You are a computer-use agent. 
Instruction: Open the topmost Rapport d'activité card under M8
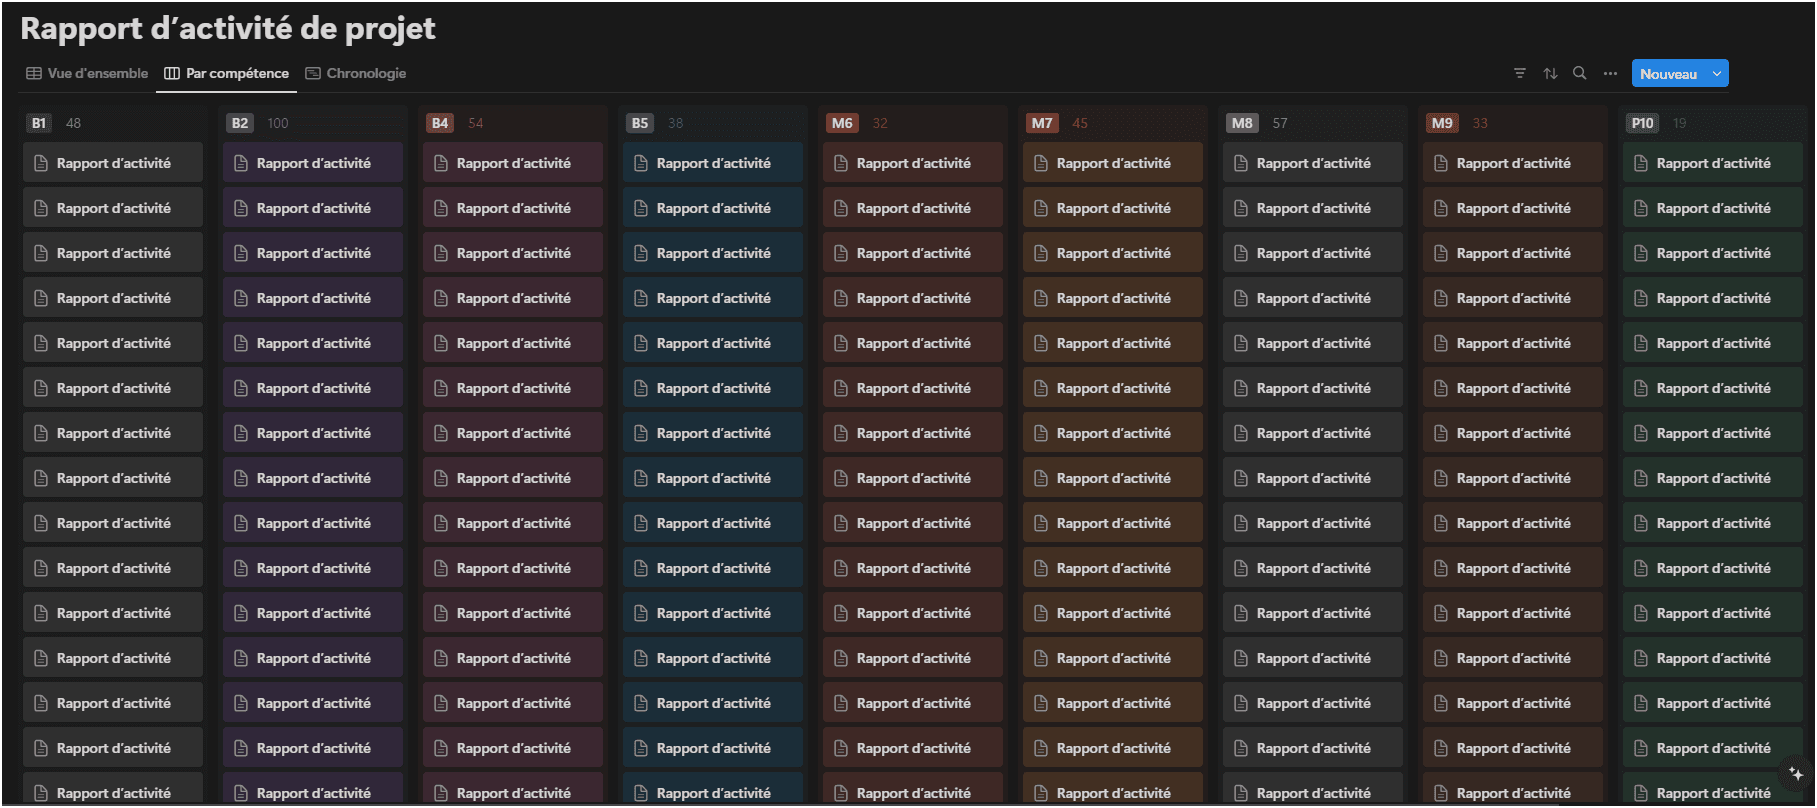pyautogui.click(x=1313, y=163)
